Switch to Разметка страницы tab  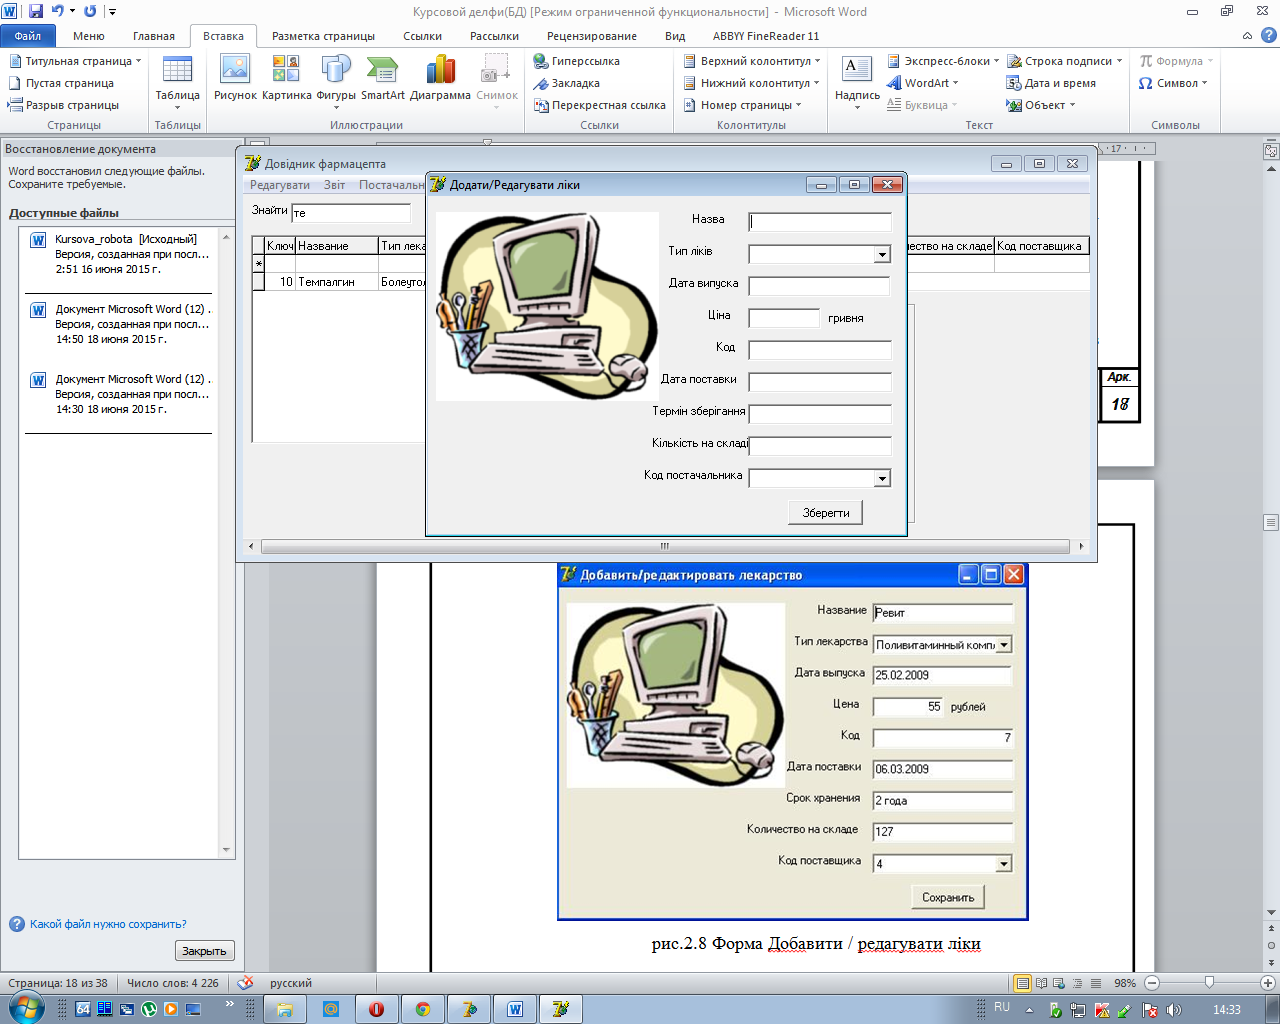tap(323, 36)
